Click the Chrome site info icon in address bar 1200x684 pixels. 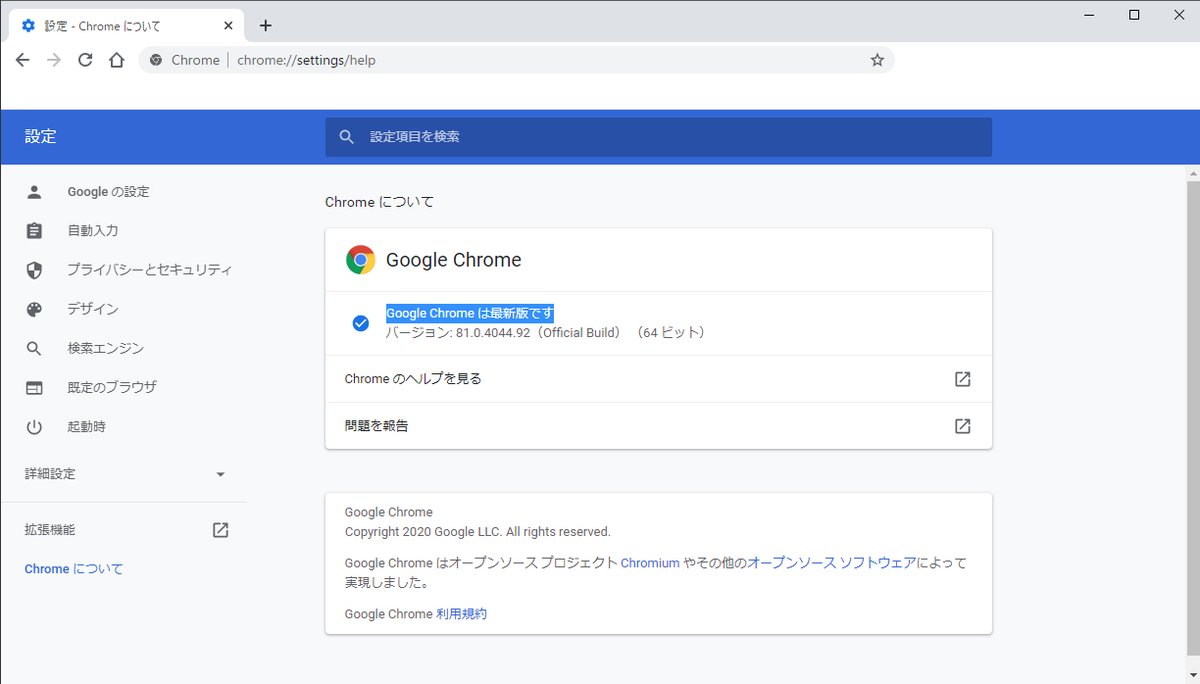[155, 60]
